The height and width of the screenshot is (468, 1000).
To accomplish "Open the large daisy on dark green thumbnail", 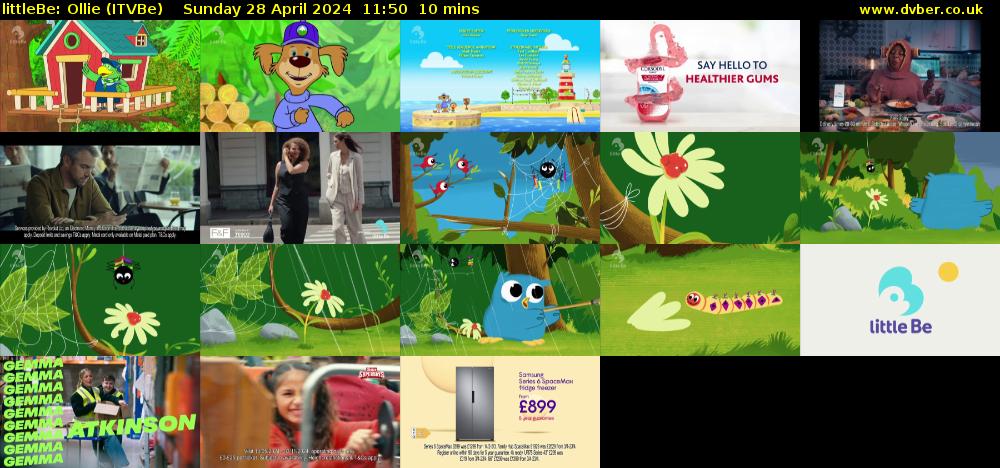I will coord(700,188).
